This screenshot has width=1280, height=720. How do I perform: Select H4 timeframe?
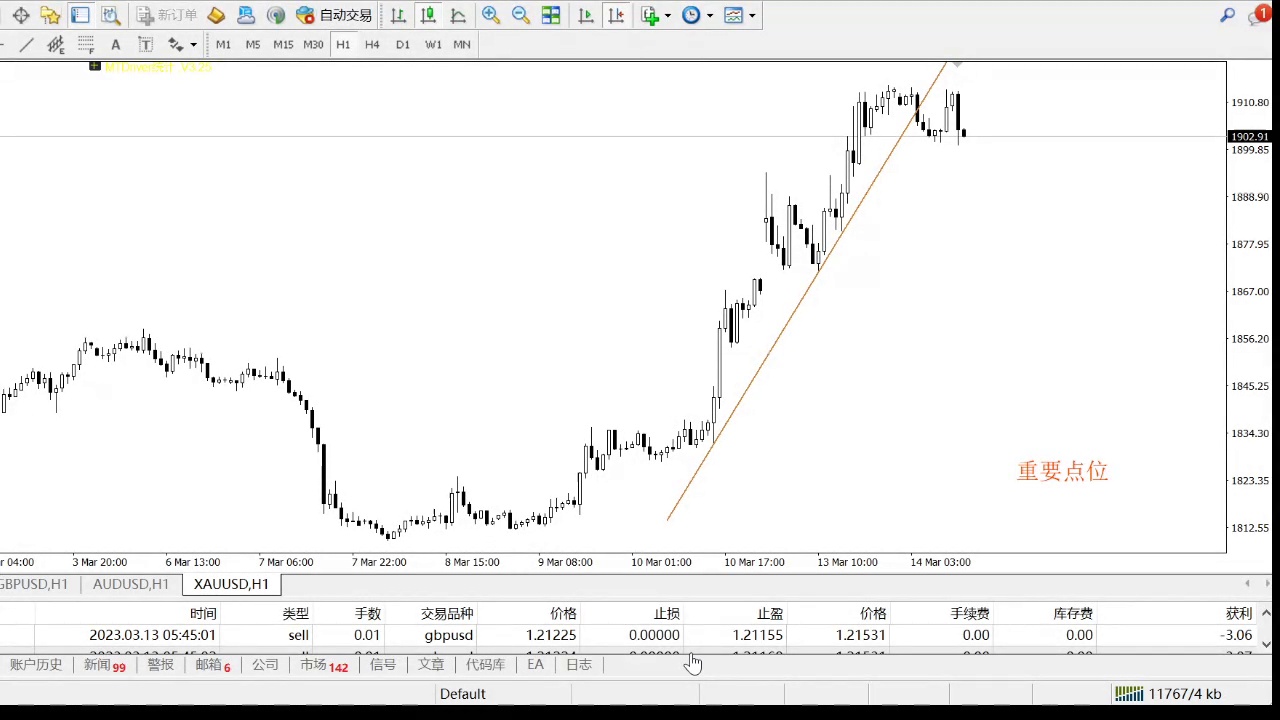click(x=372, y=44)
